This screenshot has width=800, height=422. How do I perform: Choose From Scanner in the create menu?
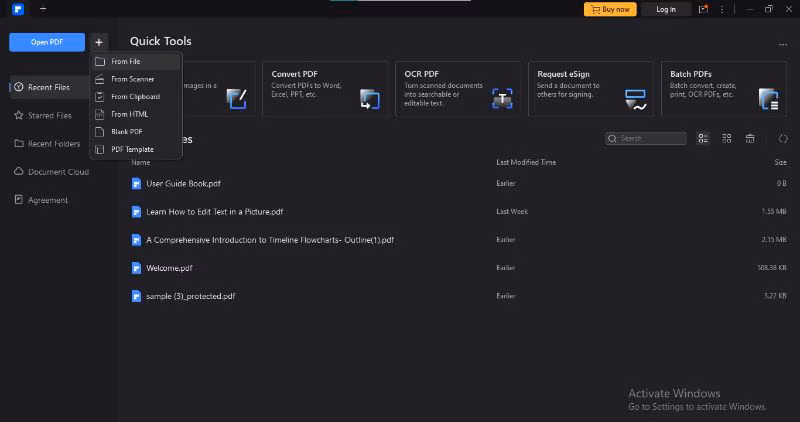pyautogui.click(x=132, y=79)
